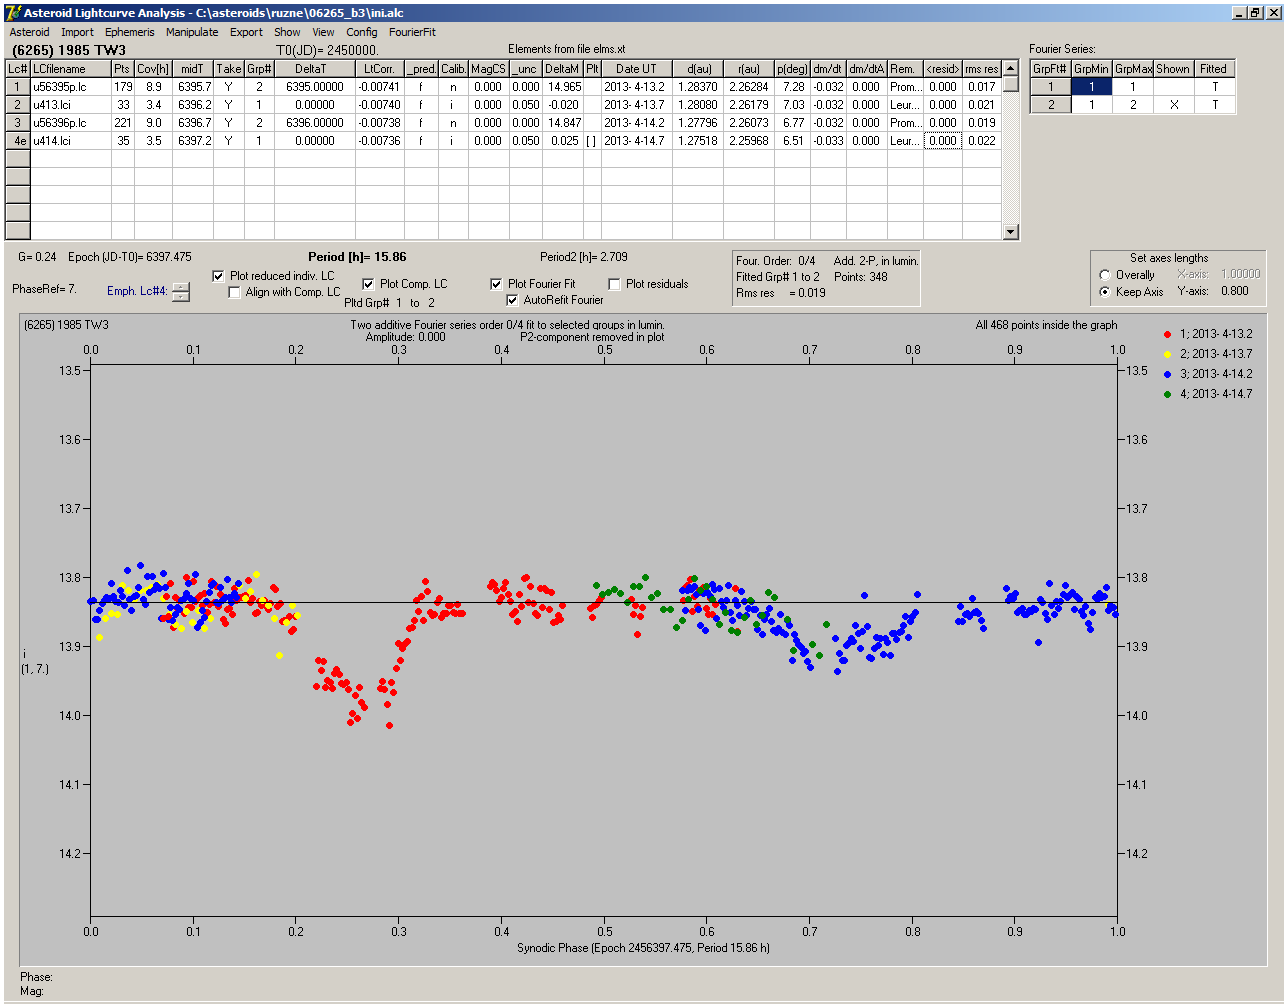Viewport: 1288px width, 1004px height.
Task: Toggle AutoRefit Fourier checkbox
Action: pos(513,300)
